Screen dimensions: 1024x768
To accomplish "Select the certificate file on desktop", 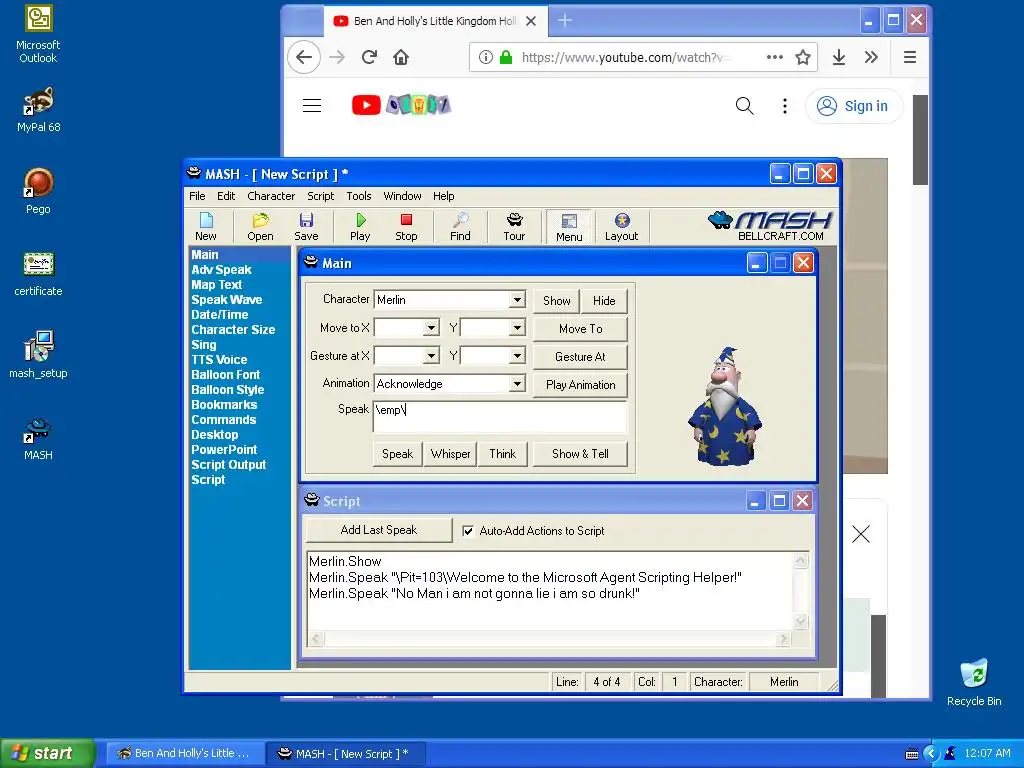I will 38,274.
